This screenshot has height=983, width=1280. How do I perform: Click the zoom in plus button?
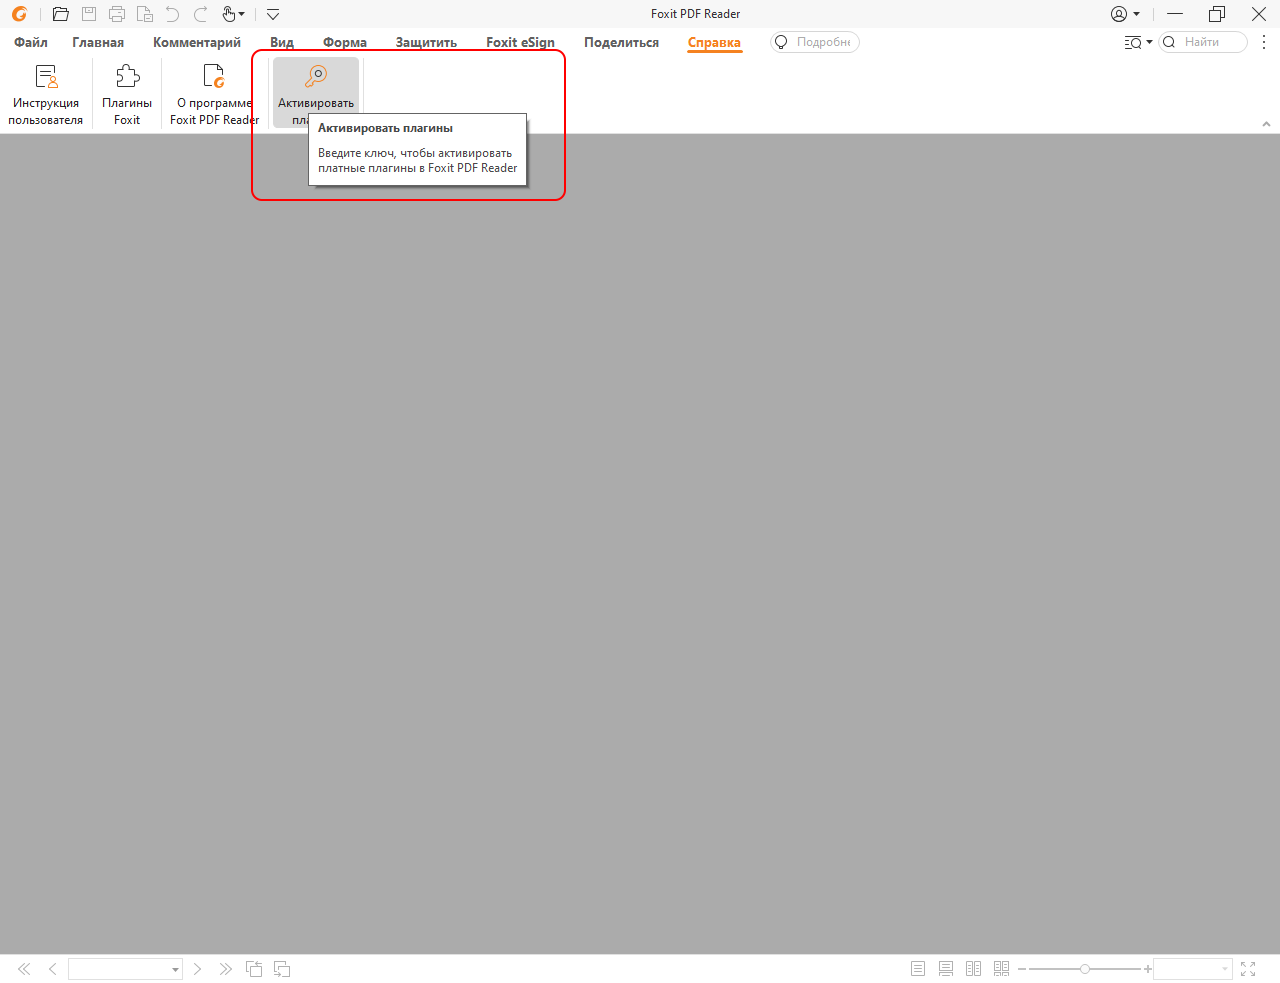[1148, 969]
